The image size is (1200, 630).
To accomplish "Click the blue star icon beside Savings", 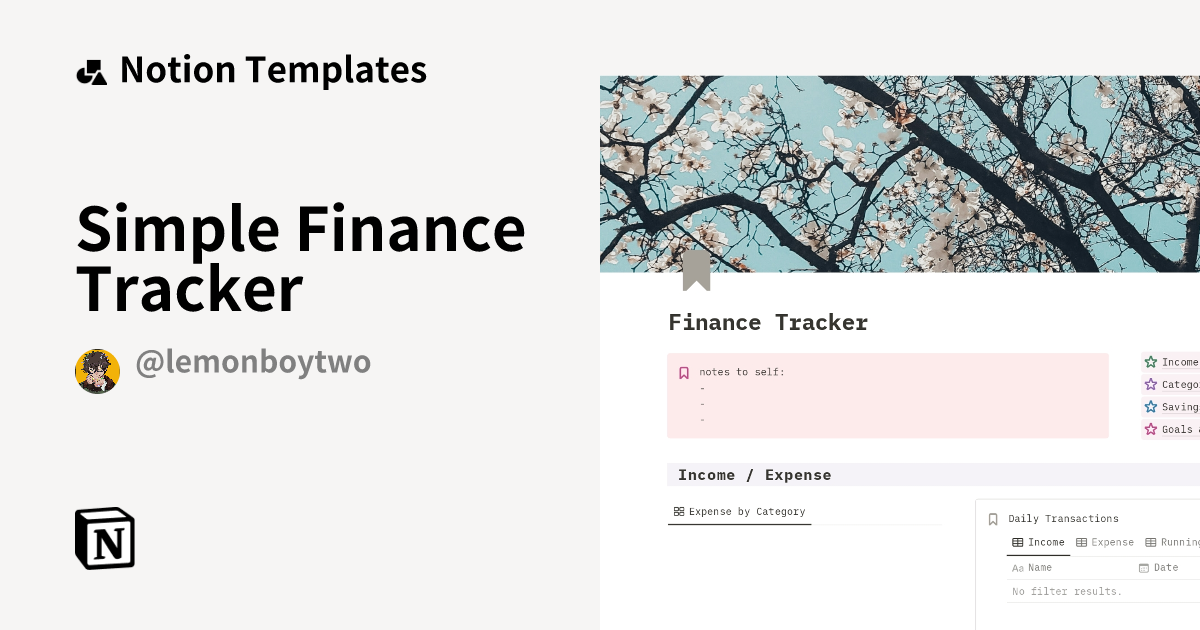I will (1151, 407).
